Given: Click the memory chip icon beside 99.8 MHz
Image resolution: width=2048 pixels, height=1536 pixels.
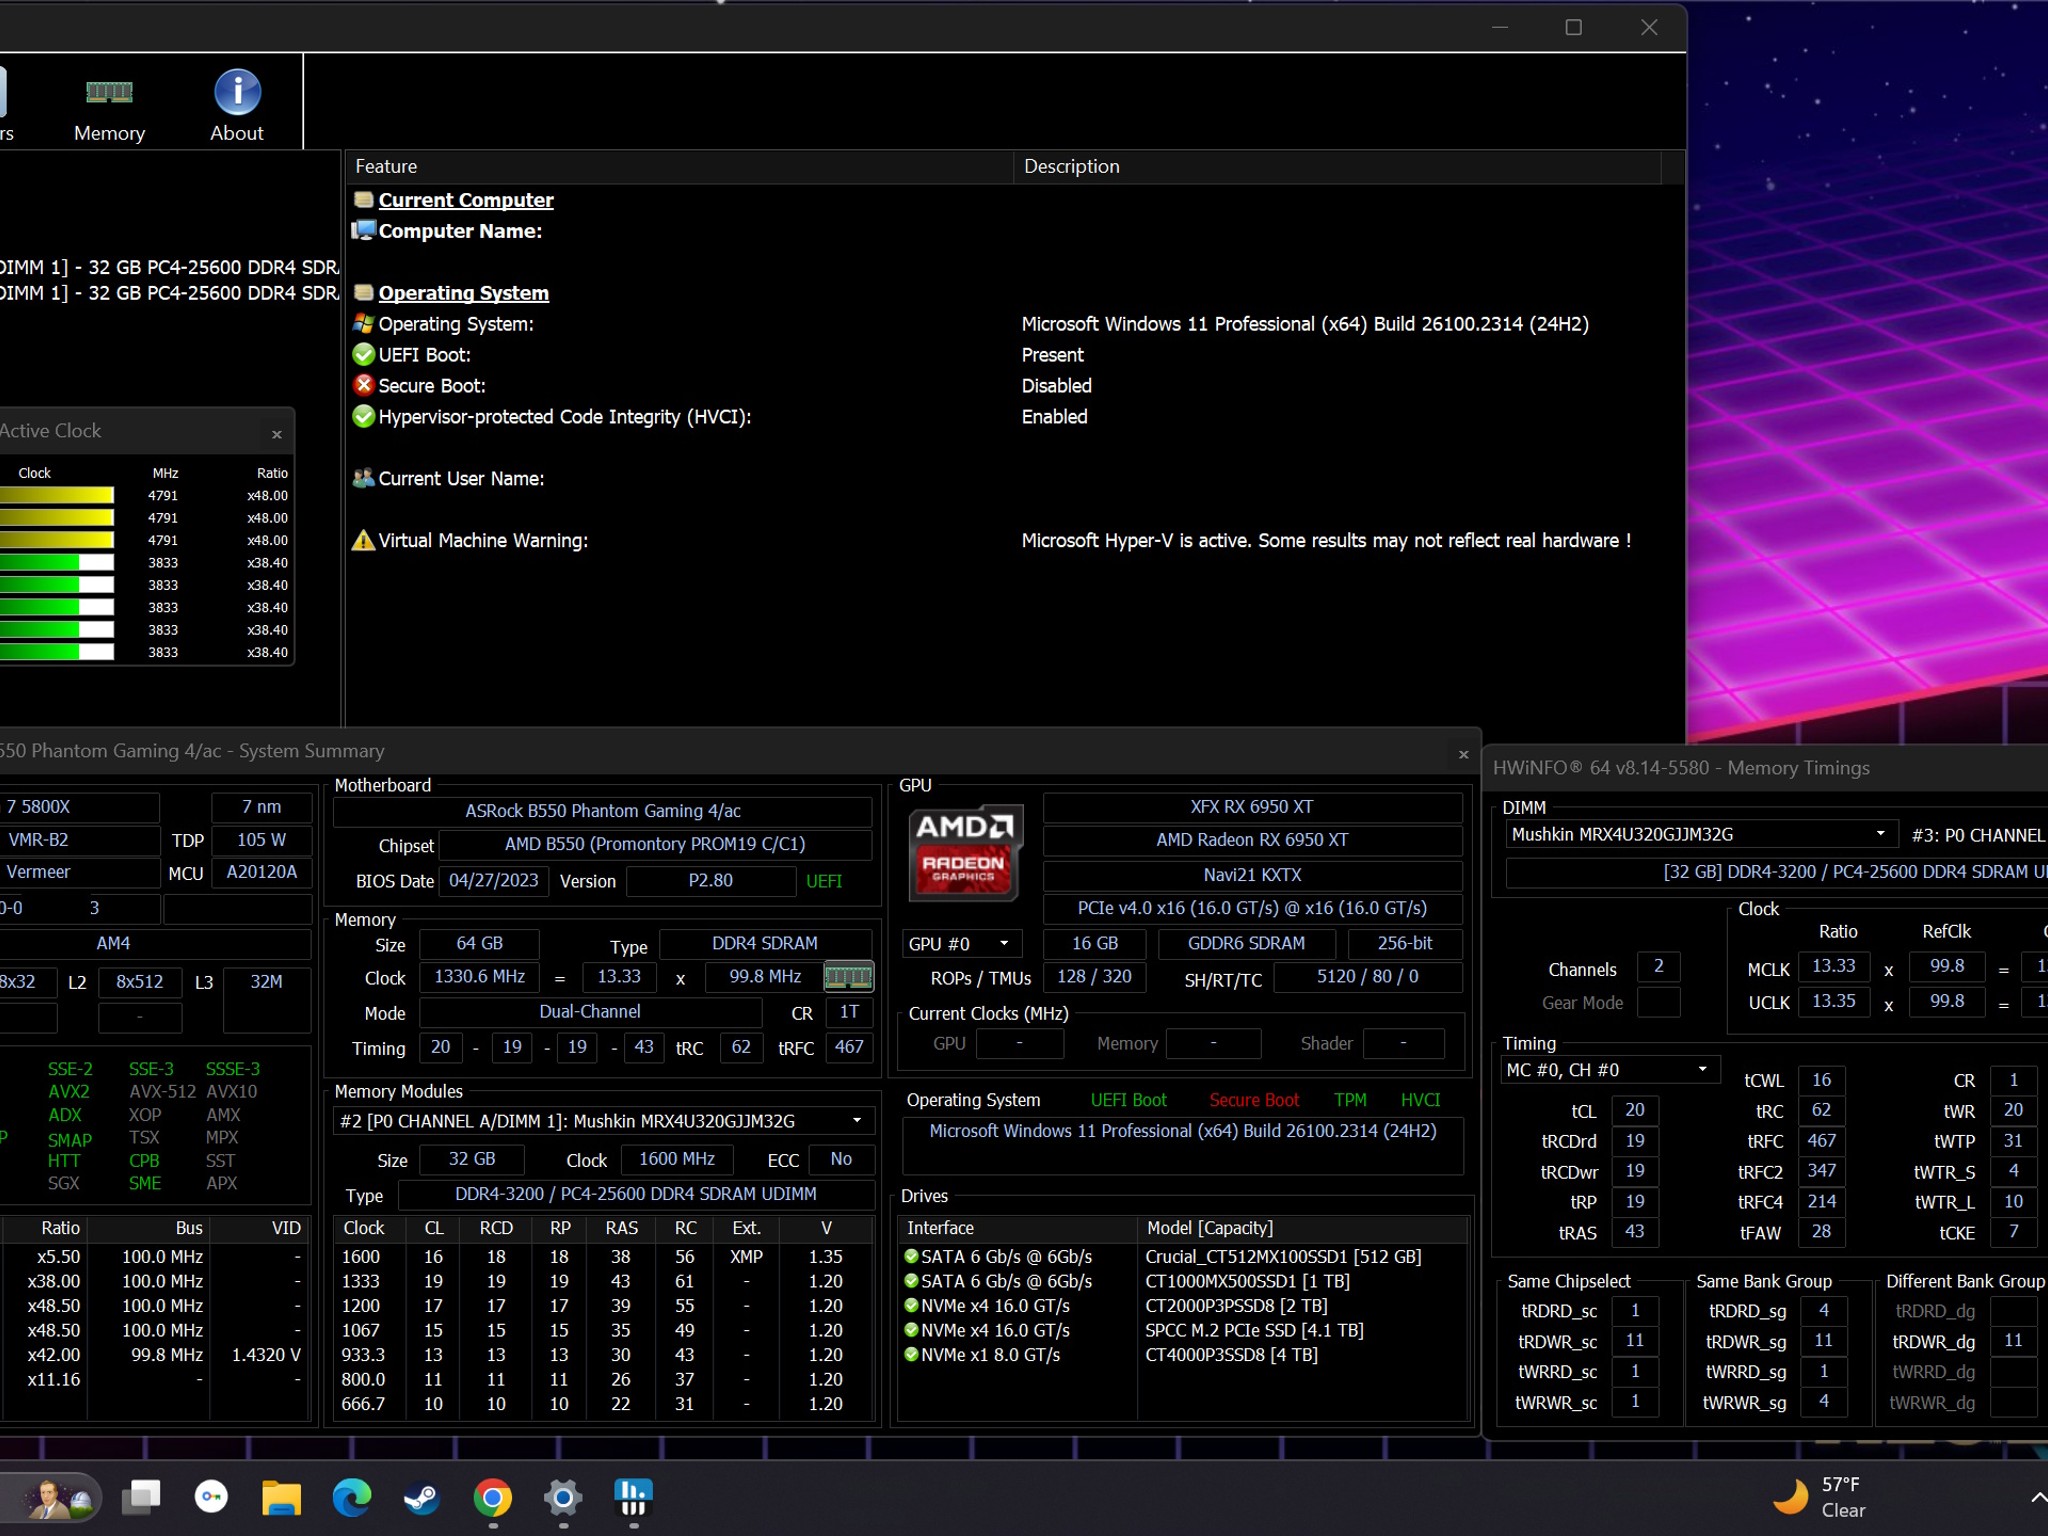Looking at the screenshot, I should tap(848, 977).
